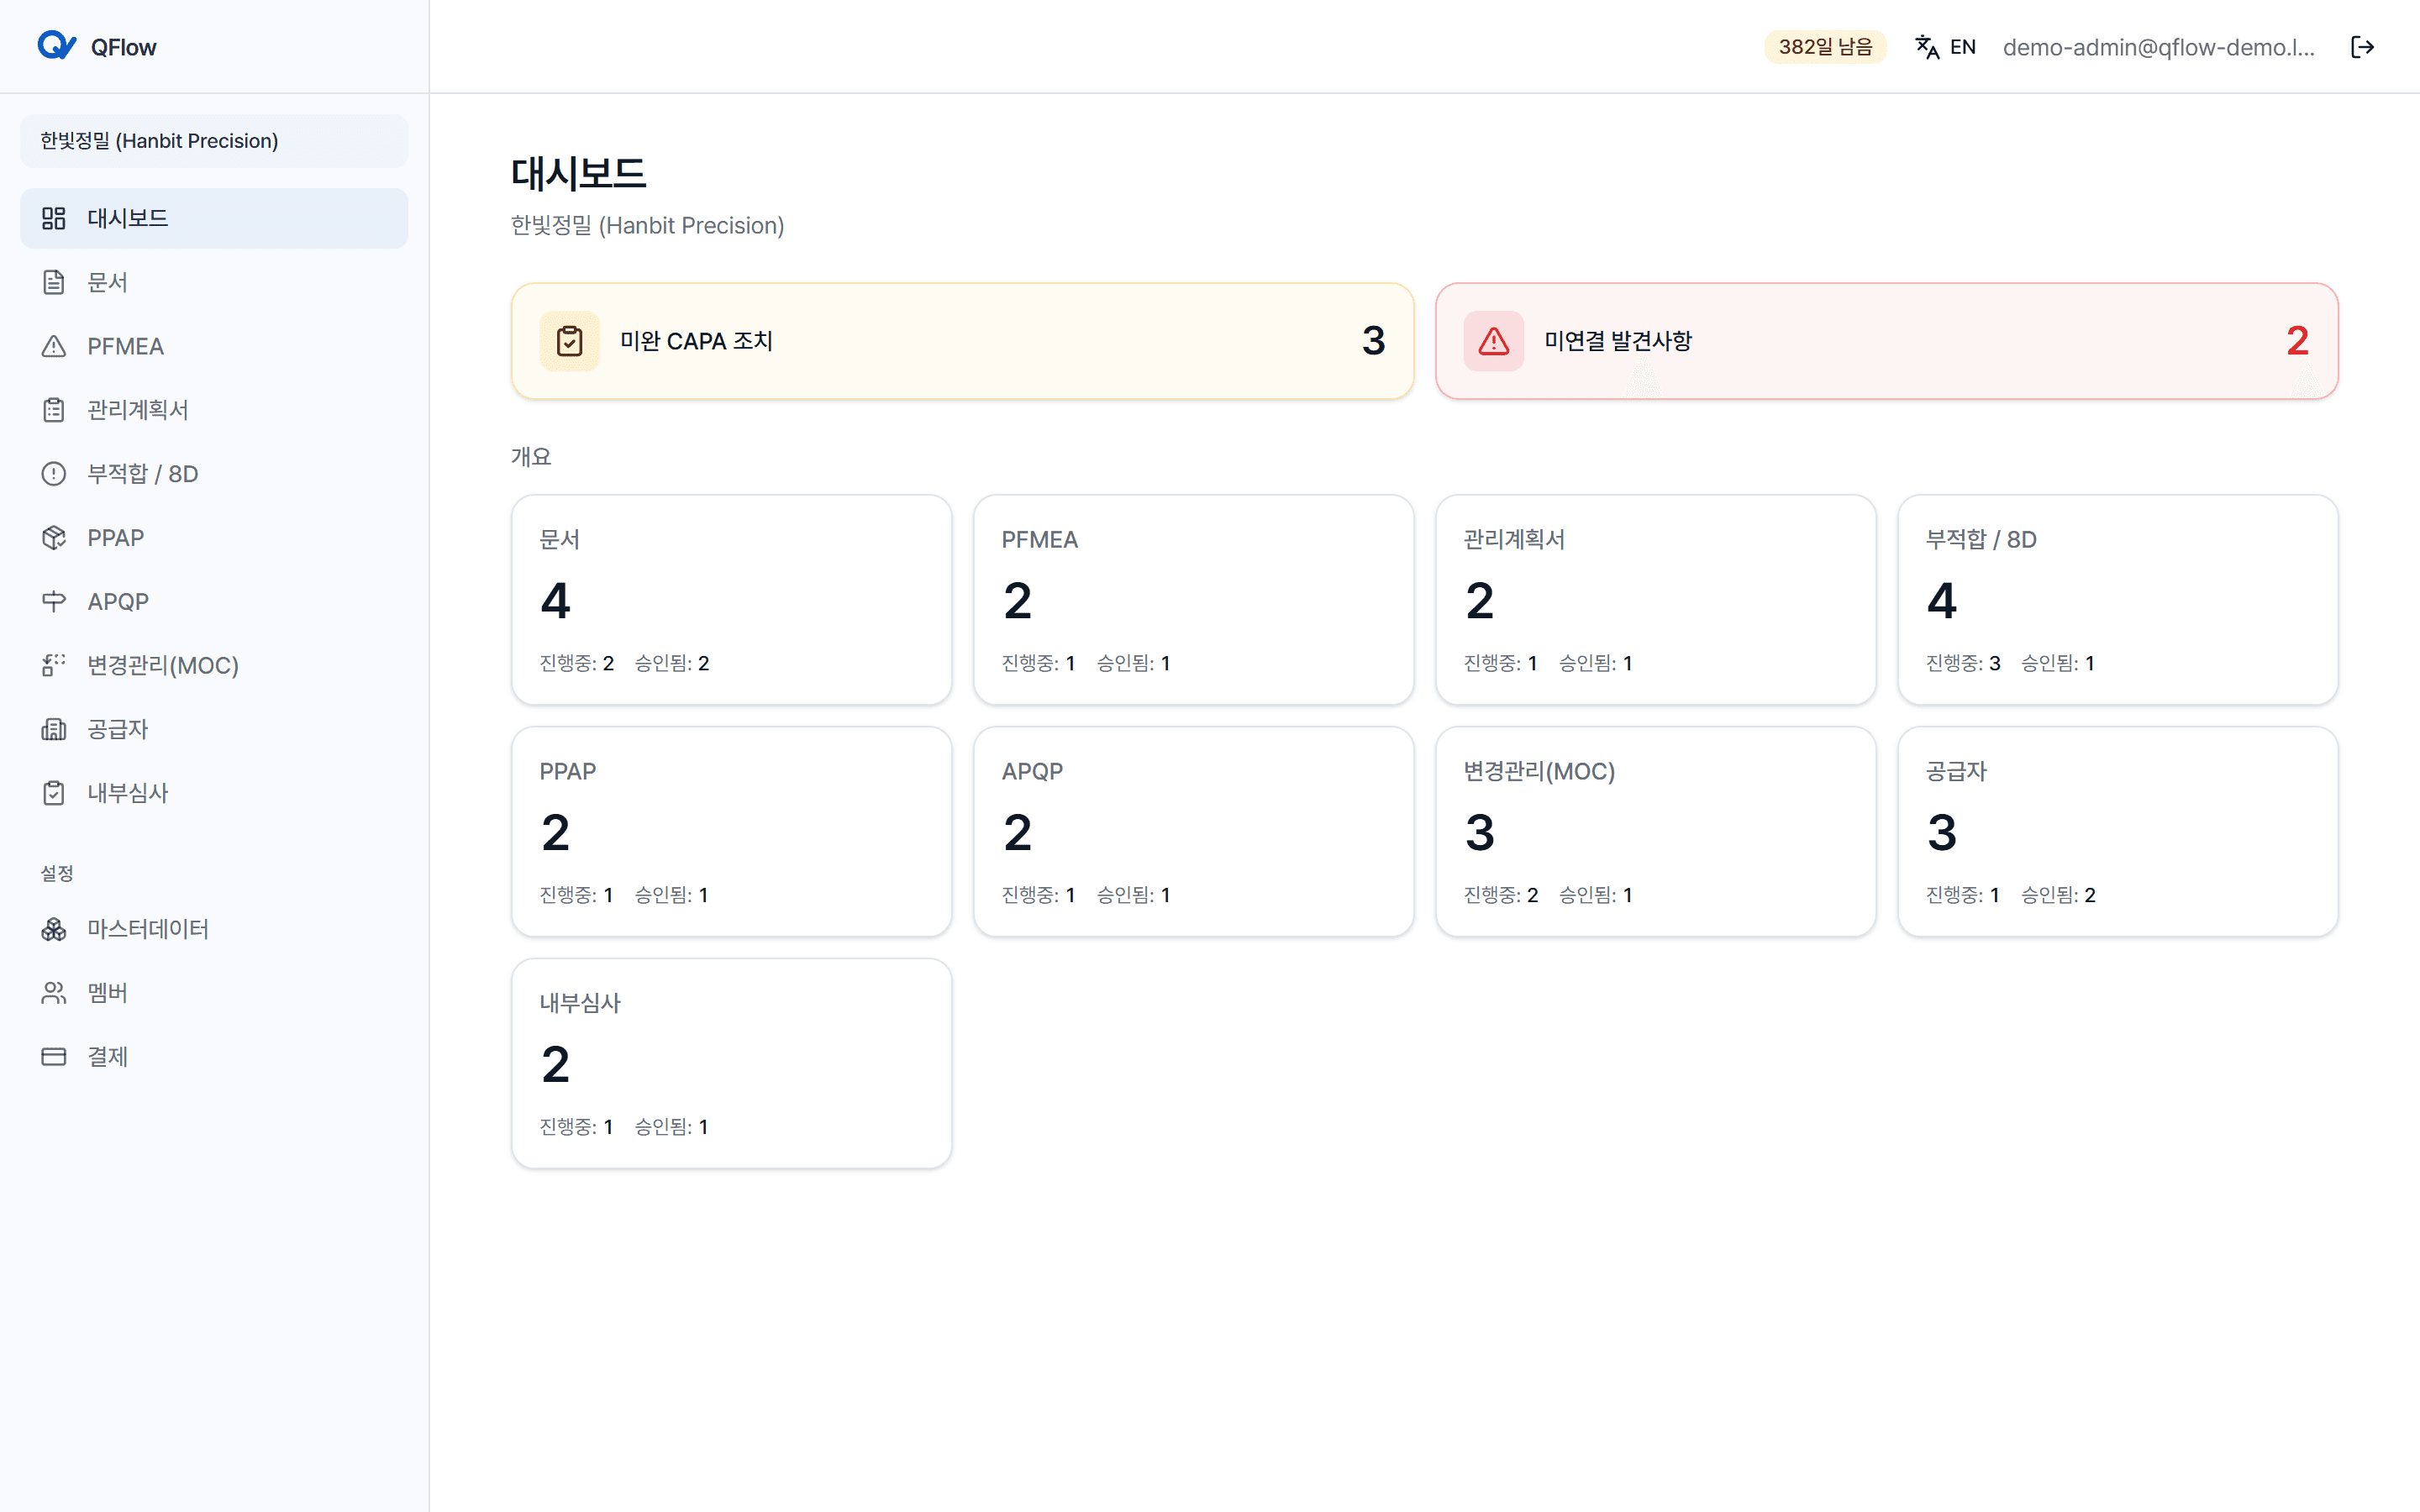
Task: Open 멤버 settings page
Action: 214,993
